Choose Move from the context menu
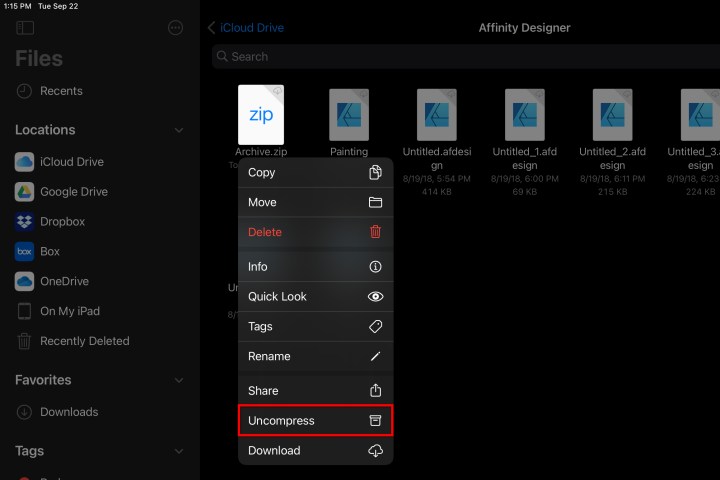Viewport: 720px width, 480px height. point(315,203)
